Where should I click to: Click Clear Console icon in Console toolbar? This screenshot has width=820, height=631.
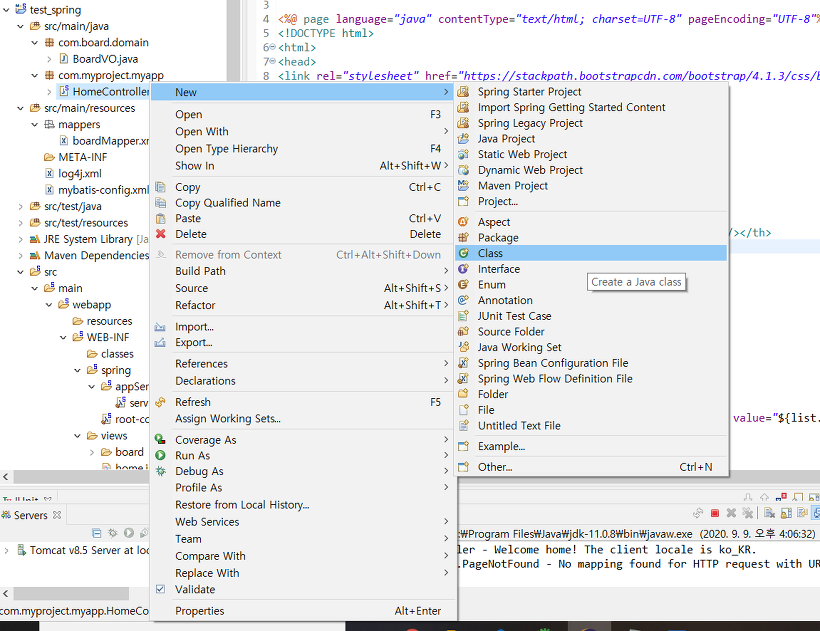coord(769,513)
